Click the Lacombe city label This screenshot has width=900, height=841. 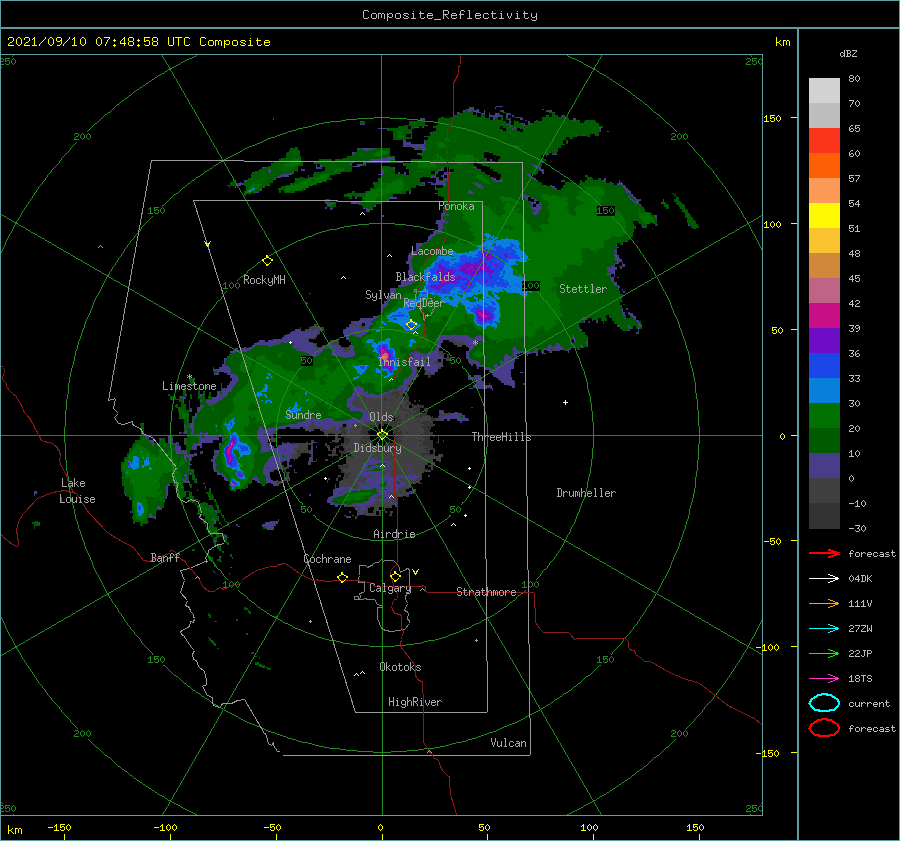pos(432,251)
